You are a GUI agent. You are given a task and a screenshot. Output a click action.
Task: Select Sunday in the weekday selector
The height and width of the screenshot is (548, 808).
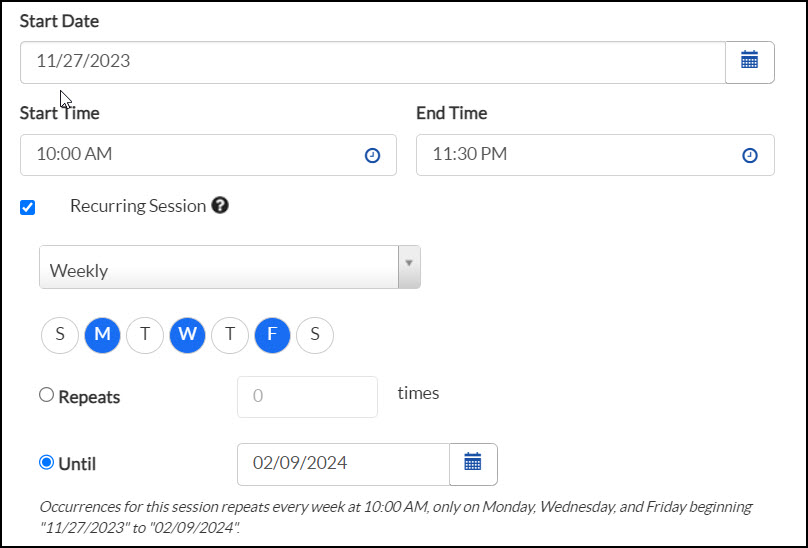(60, 335)
